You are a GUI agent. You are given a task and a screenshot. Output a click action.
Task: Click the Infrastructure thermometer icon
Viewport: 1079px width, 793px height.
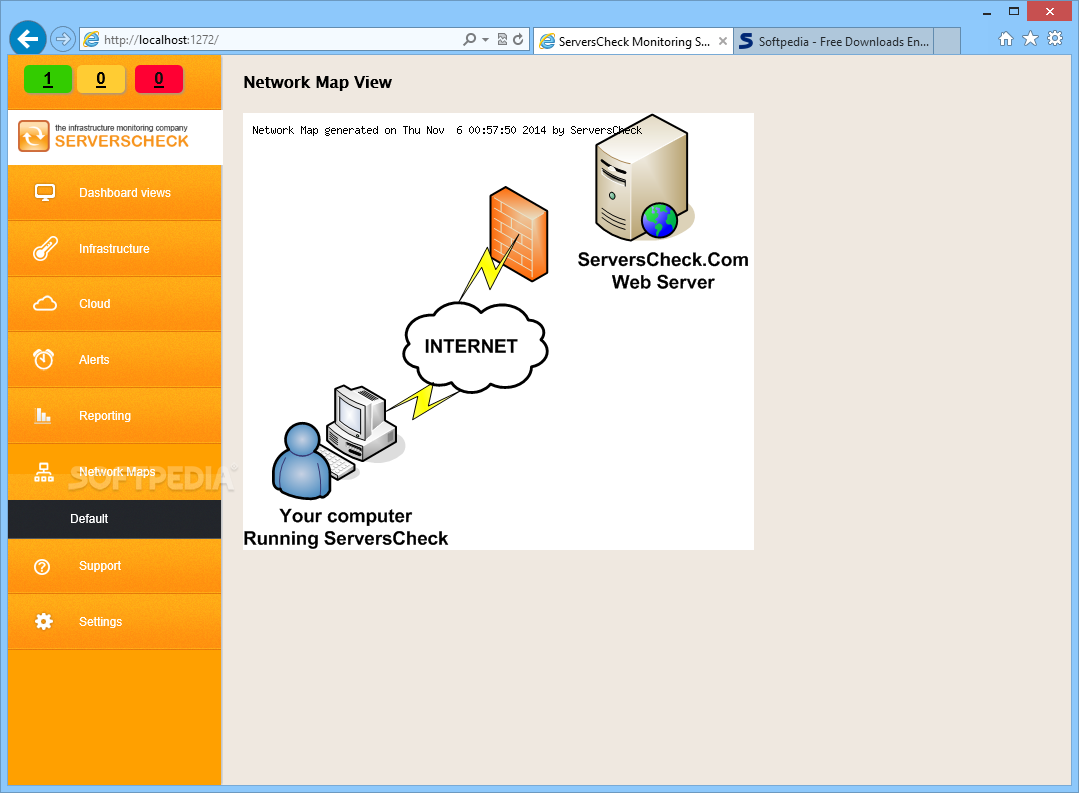coord(45,249)
